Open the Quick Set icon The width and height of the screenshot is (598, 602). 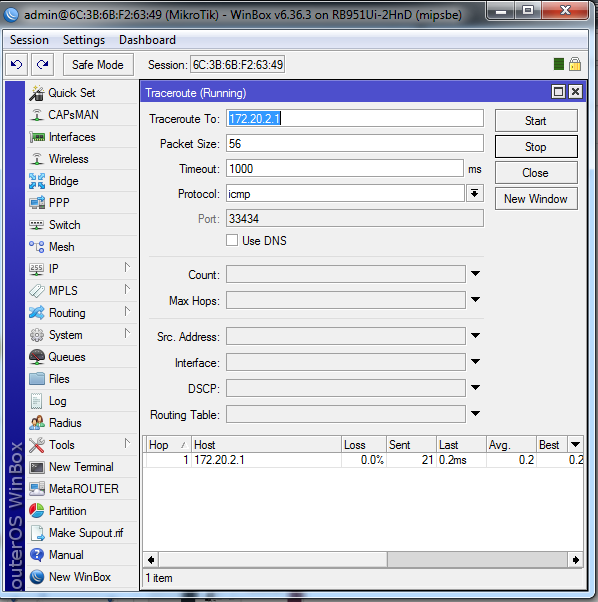point(37,93)
